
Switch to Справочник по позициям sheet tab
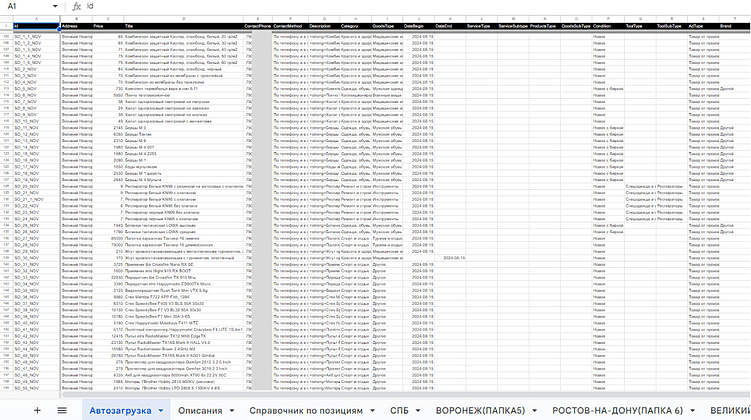306,410
